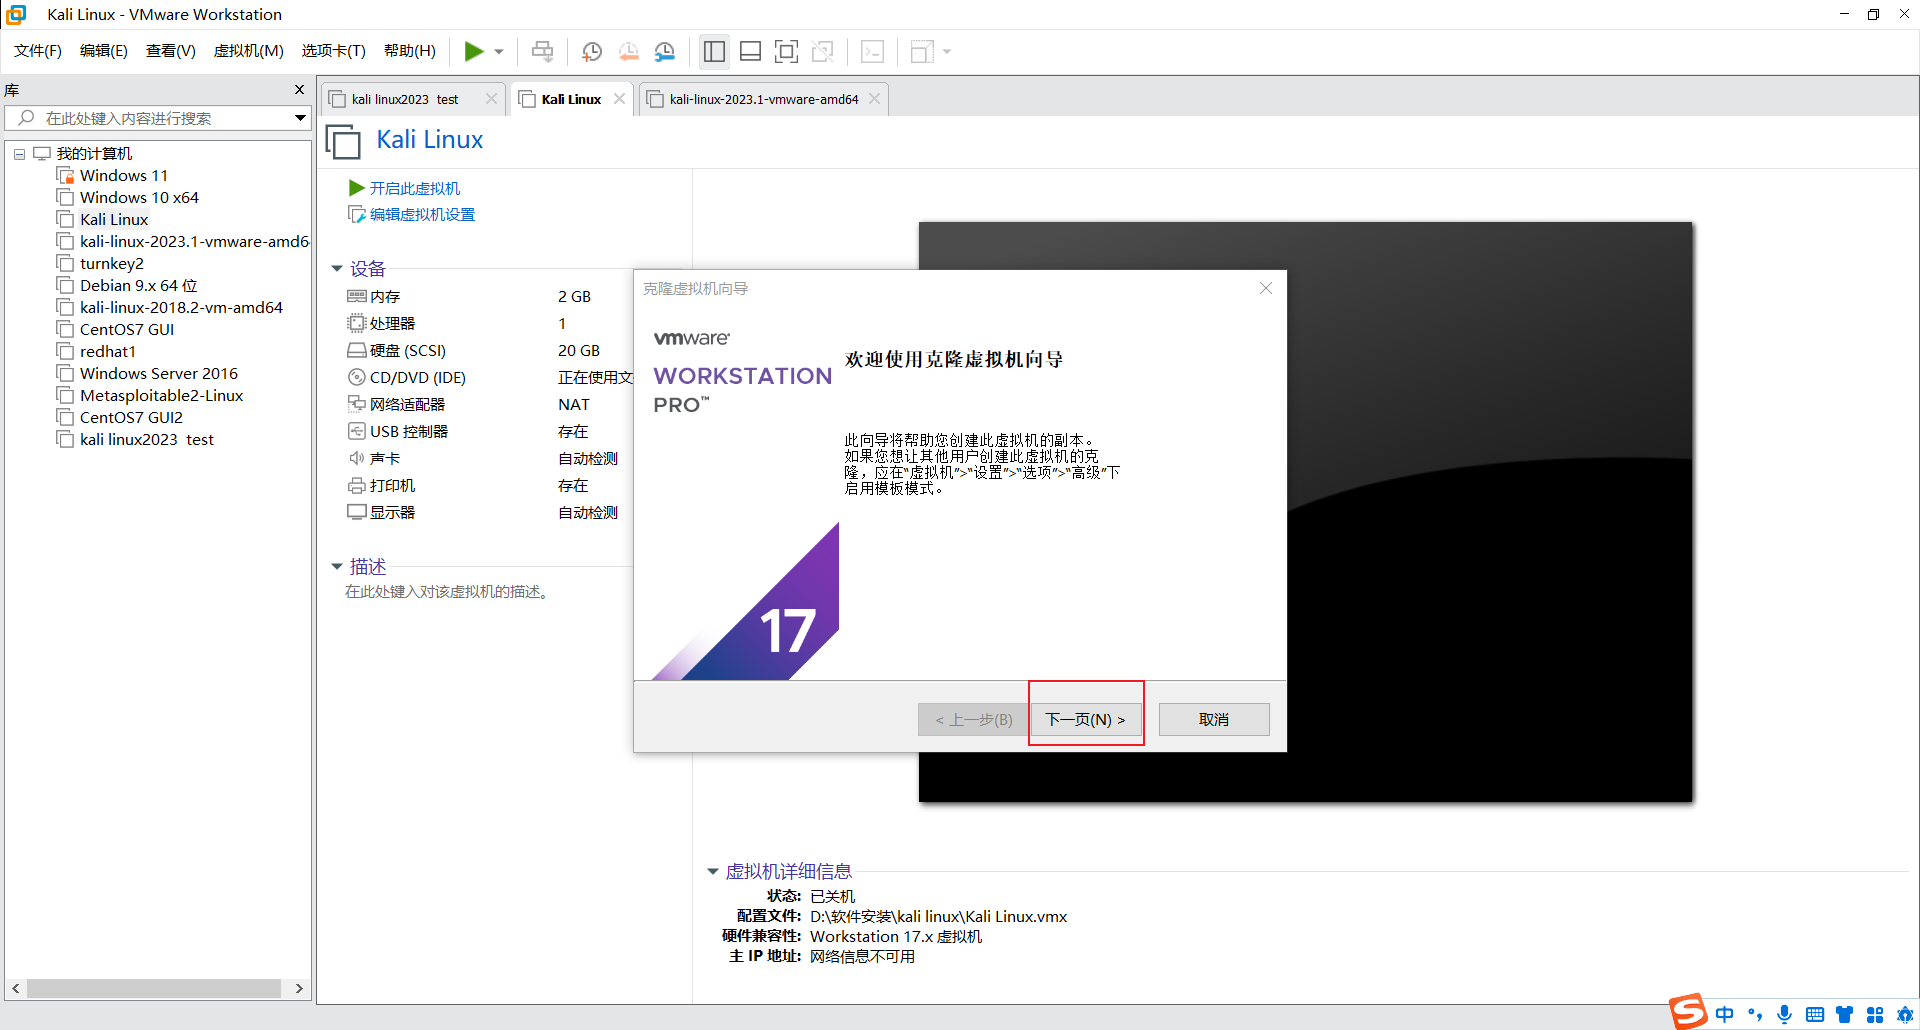Open the 编辑(E) menu
The image size is (1920, 1030).
pyautogui.click(x=104, y=51)
